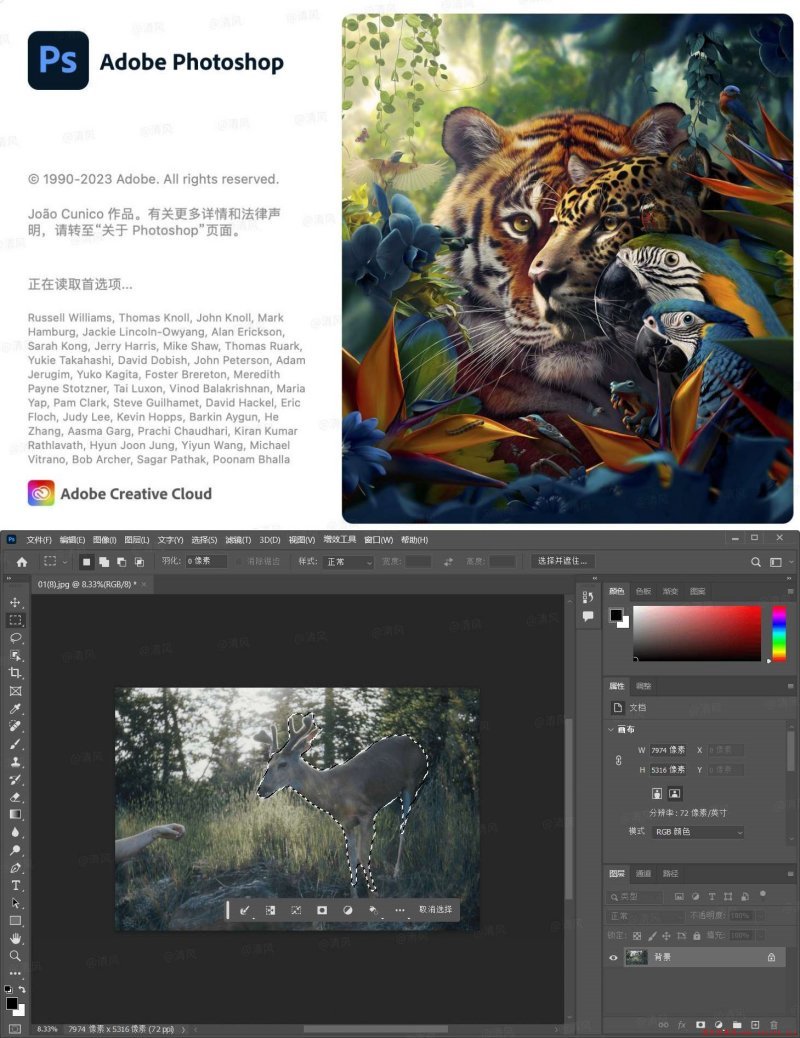Select the Move tool
The width and height of the screenshot is (800, 1038).
[16, 603]
